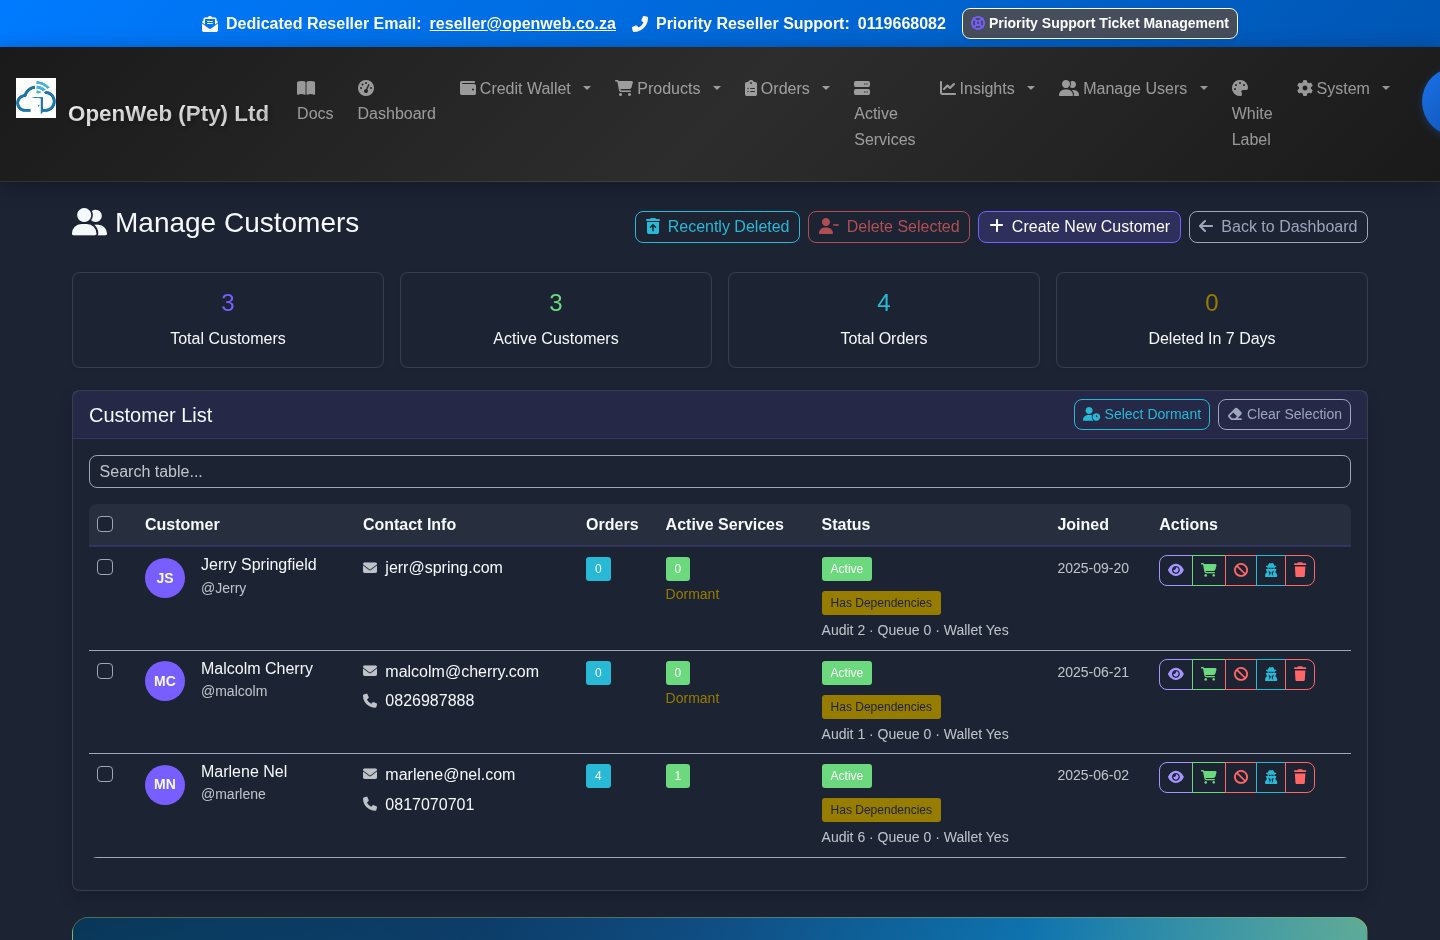Impersonate Marlene Nel using spy icon
The width and height of the screenshot is (1440, 940).
pyautogui.click(x=1271, y=777)
